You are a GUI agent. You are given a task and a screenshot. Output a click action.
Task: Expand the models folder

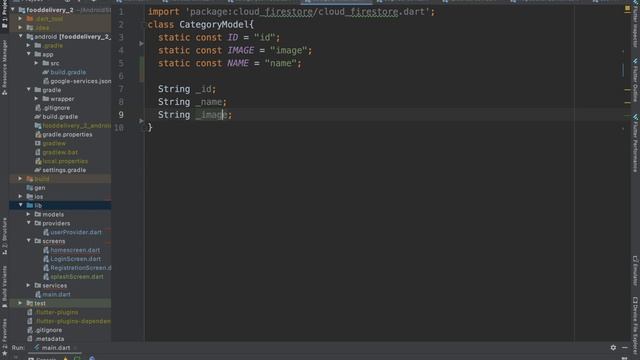29,214
